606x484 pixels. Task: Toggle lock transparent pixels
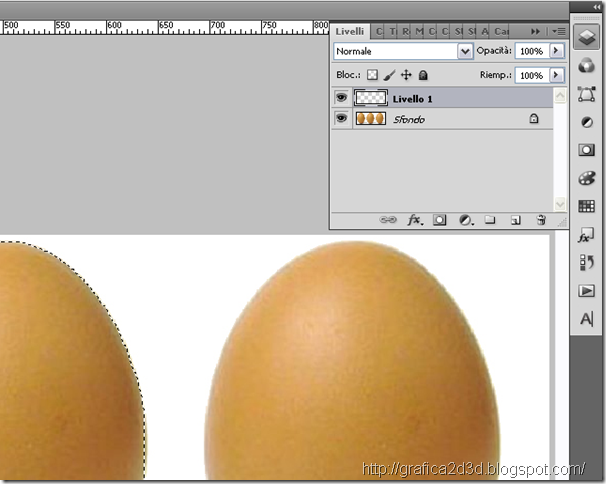pyautogui.click(x=372, y=75)
